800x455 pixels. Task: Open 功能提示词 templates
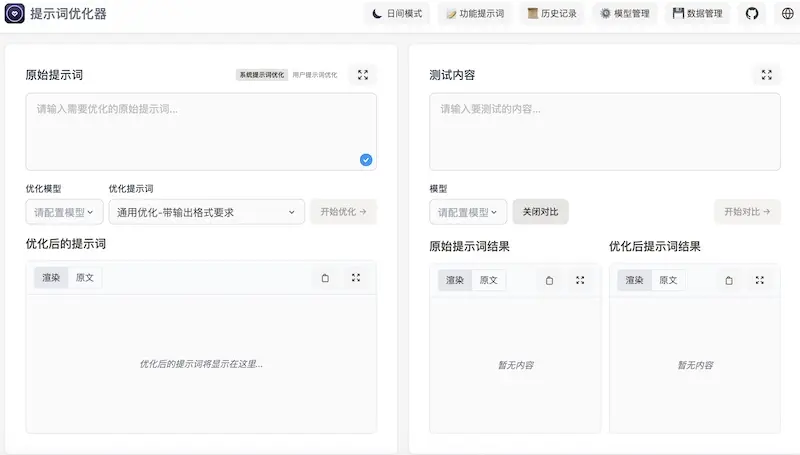[x=475, y=14]
